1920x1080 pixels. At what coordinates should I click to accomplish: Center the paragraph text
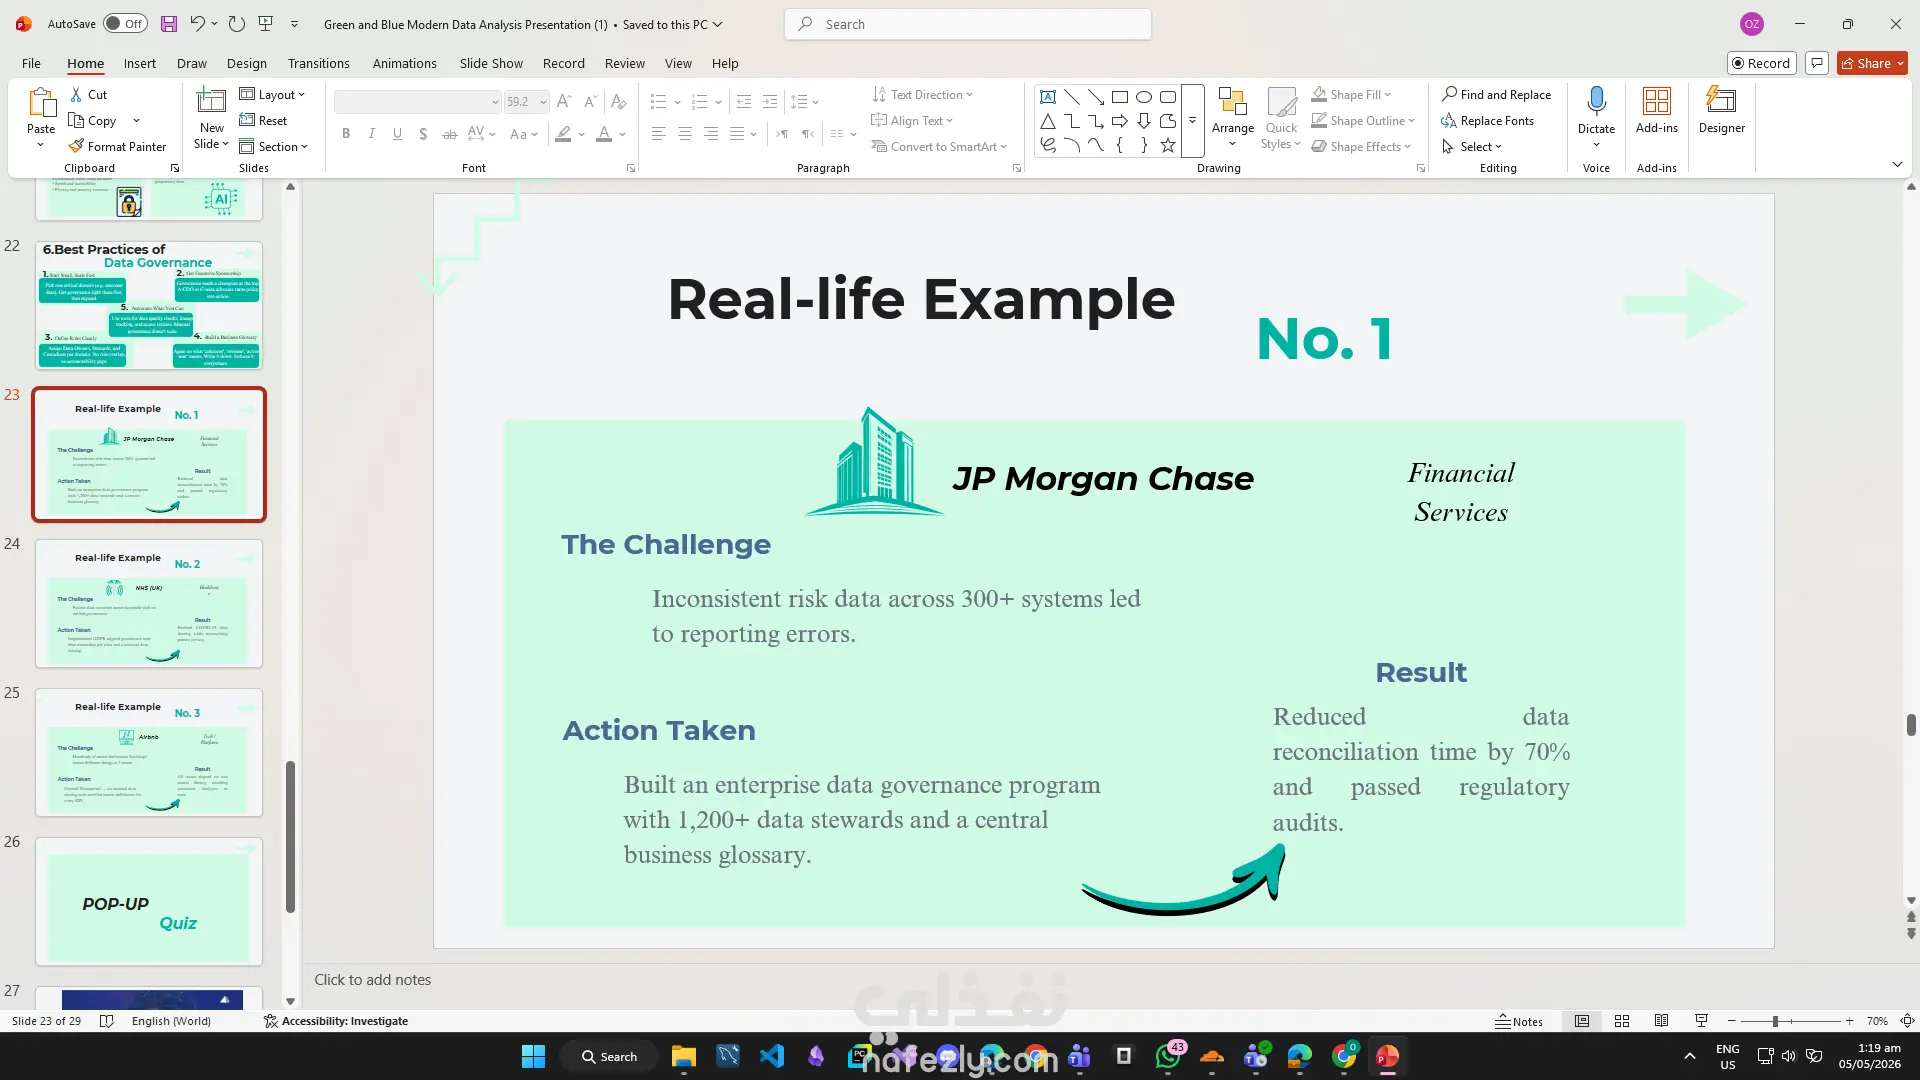[685, 133]
